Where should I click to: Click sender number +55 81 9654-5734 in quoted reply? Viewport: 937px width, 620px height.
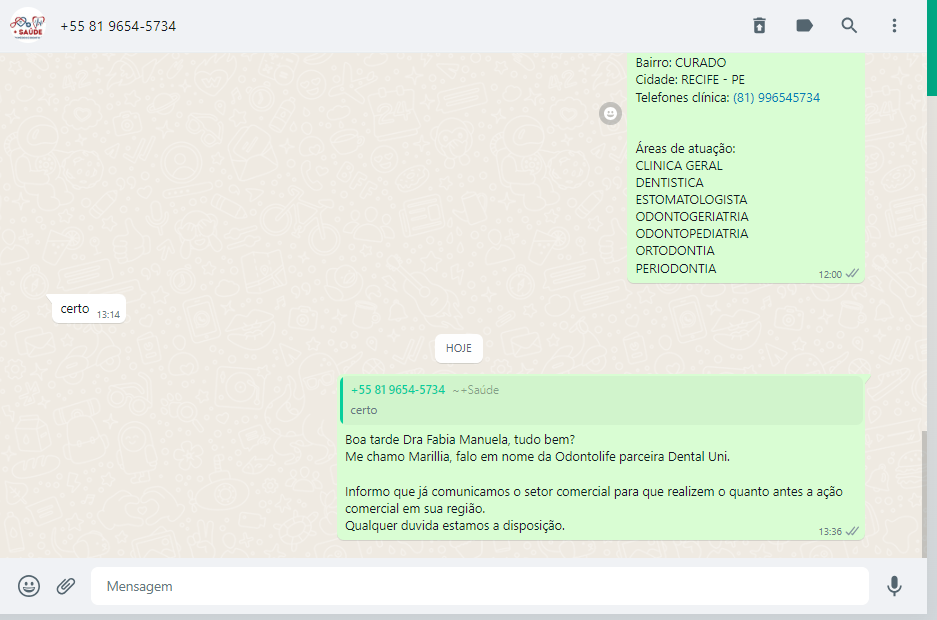[x=398, y=390]
